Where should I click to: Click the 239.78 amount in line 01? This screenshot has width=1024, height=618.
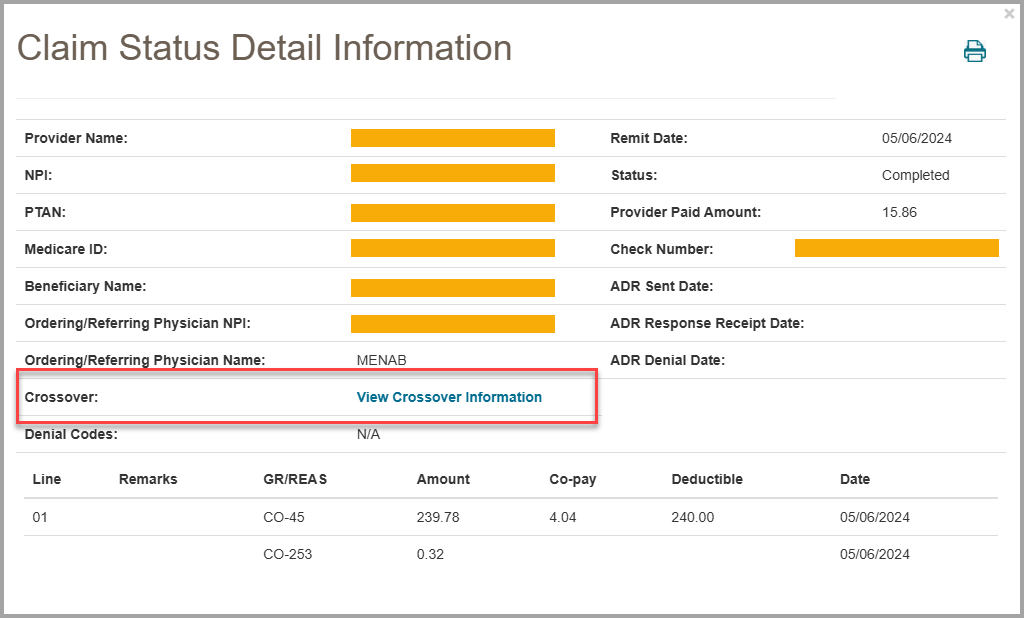click(x=436, y=517)
